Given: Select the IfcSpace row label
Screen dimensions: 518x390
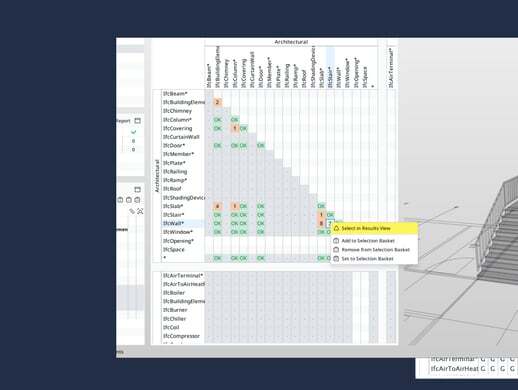Looking at the screenshot, I should (x=173, y=250).
